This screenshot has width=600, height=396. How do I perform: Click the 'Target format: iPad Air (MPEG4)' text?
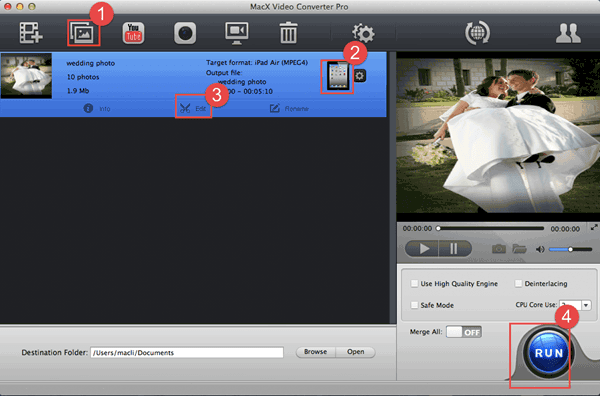point(257,62)
